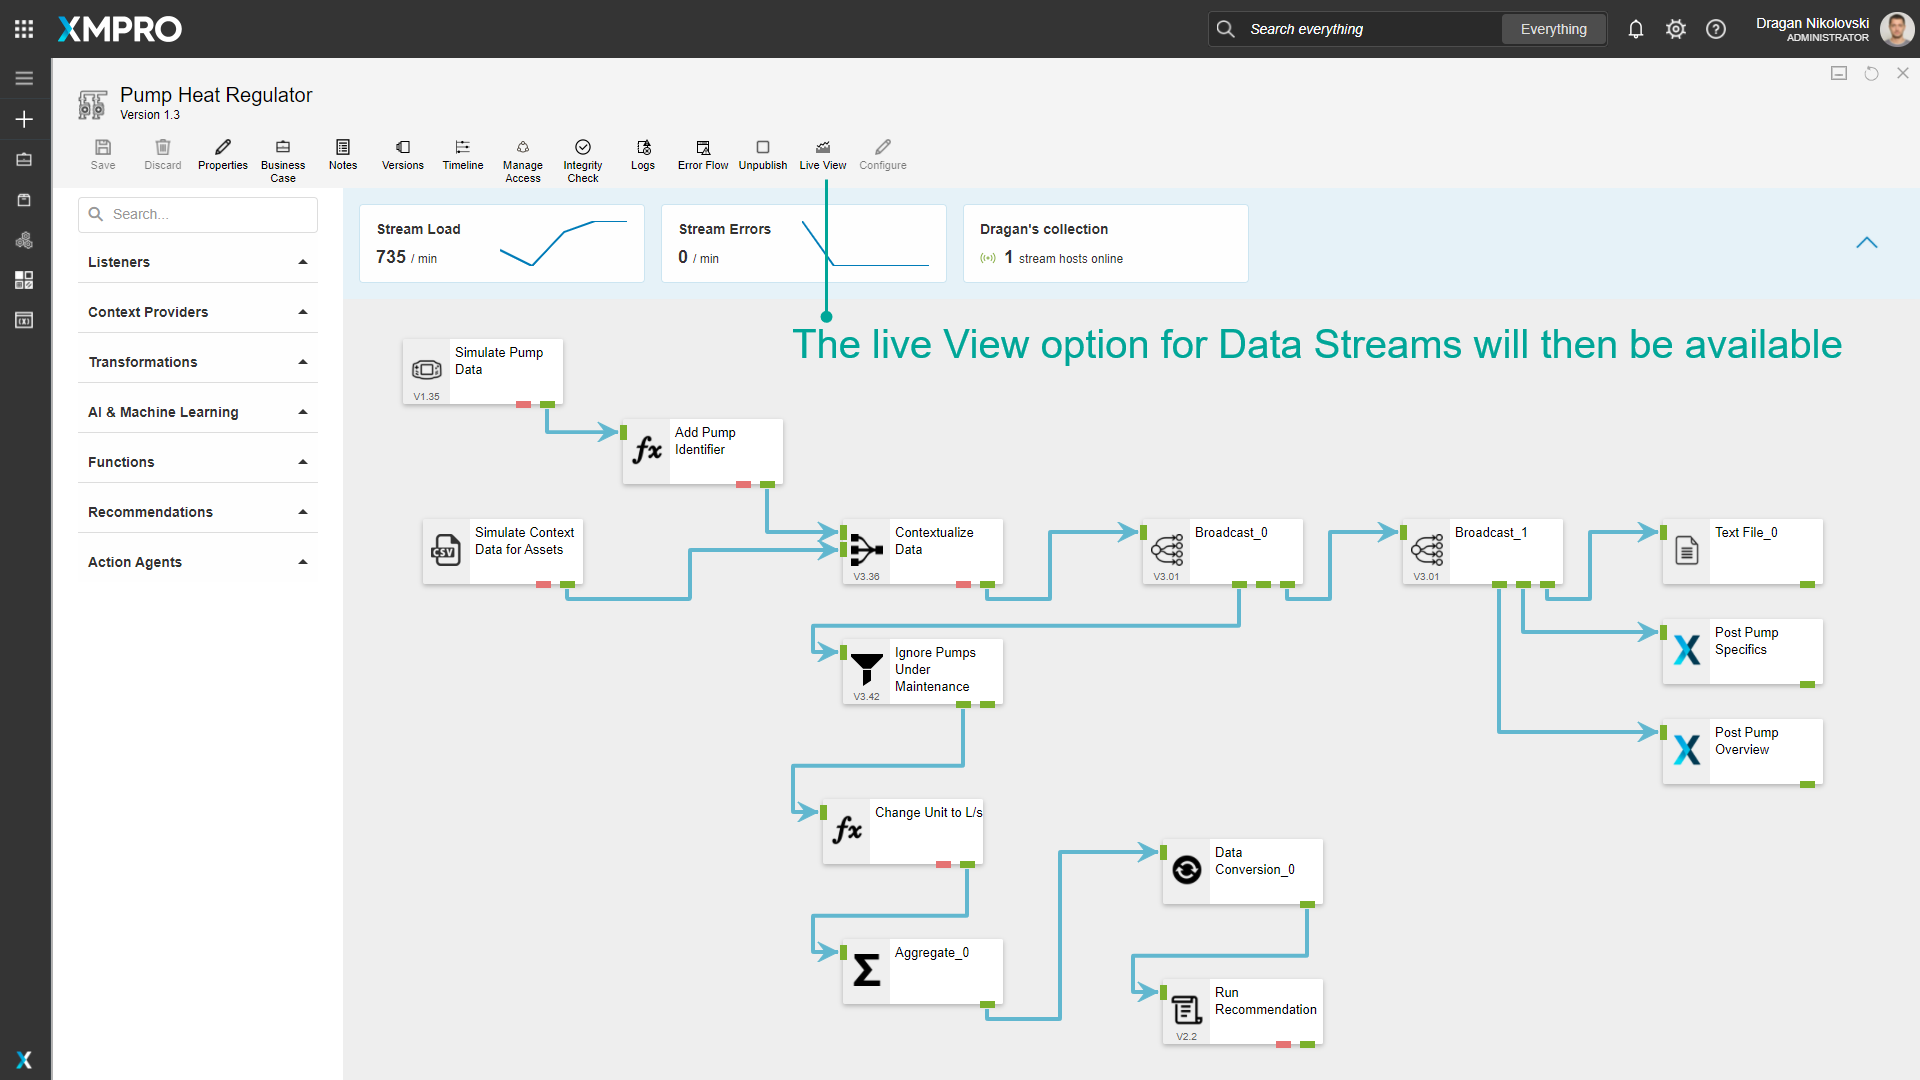The image size is (1920, 1080).
Task: Collapse the Listeners toolbox category
Action: 303,262
